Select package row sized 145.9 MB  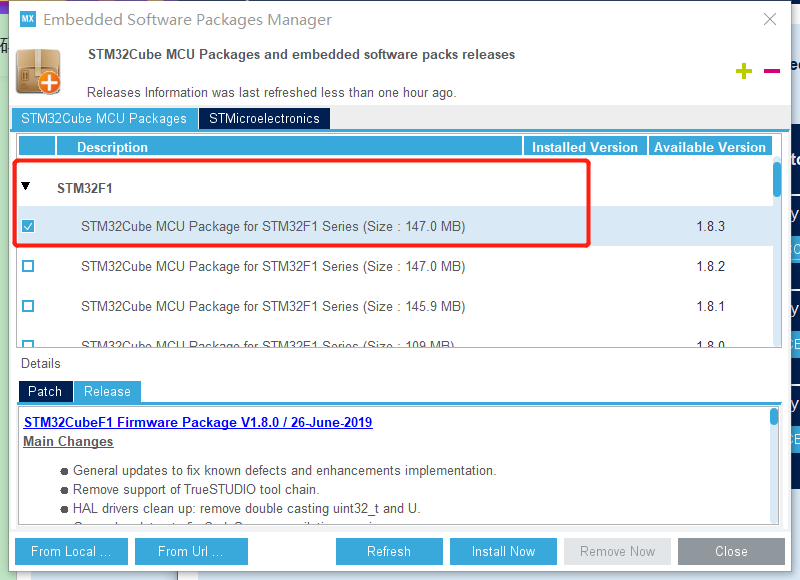point(395,306)
